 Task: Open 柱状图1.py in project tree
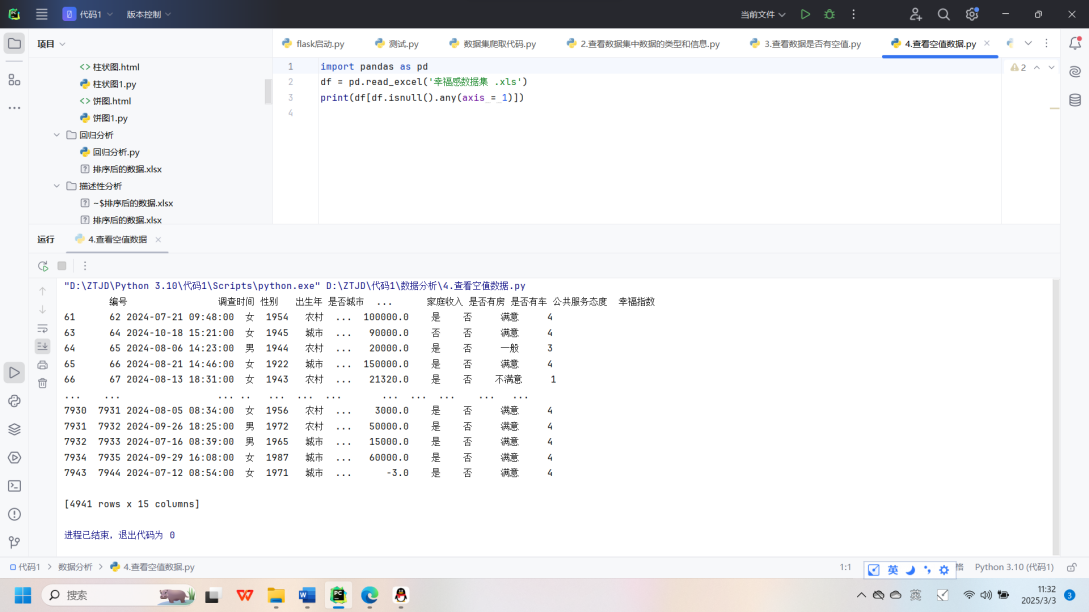point(108,84)
